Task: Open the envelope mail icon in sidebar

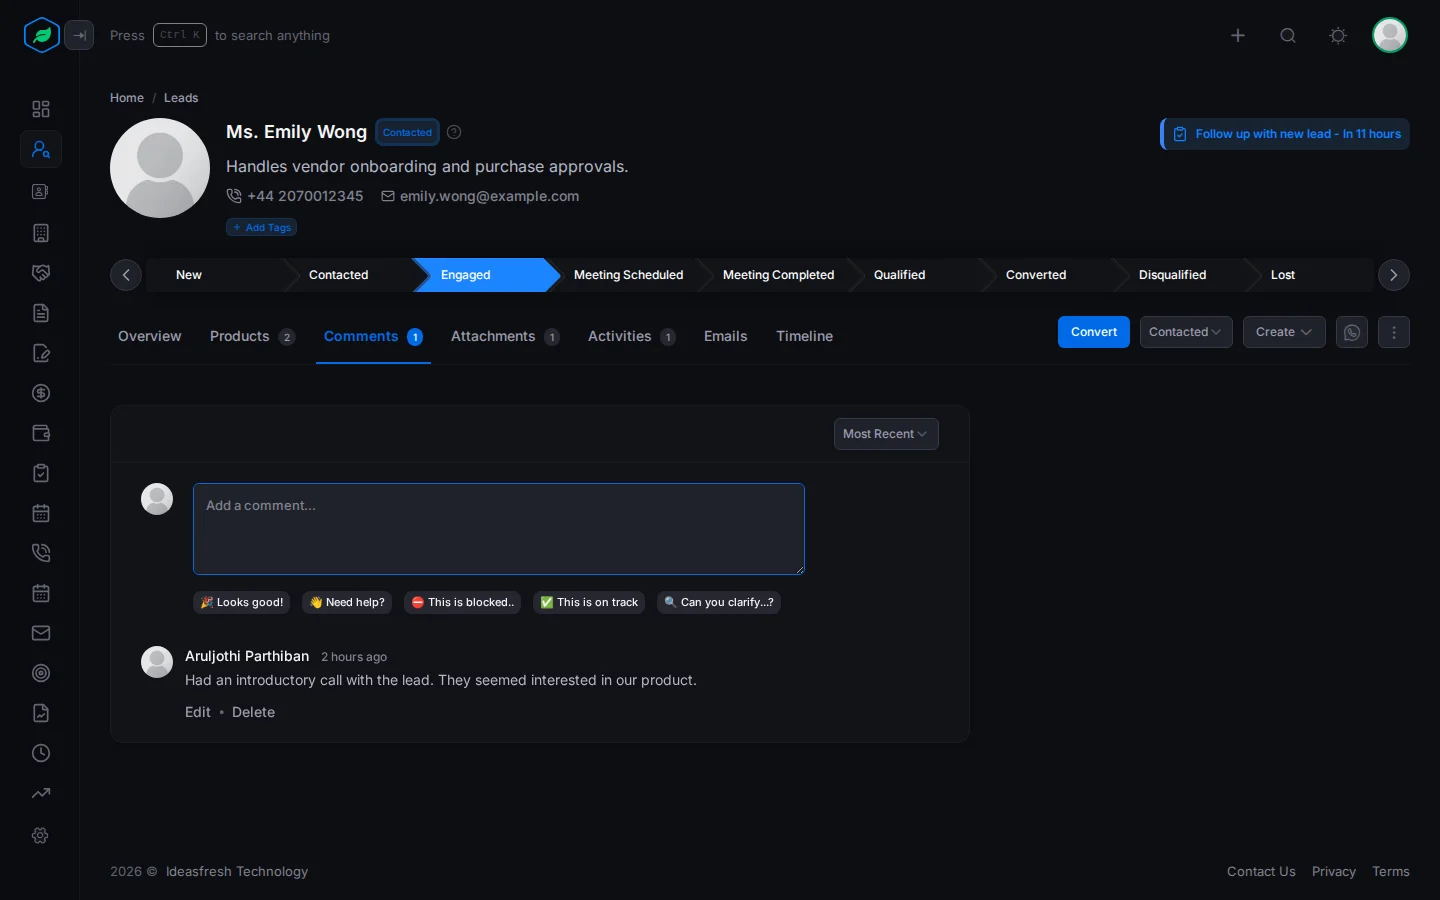Action: pyautogui.click(x=41, y=633)
